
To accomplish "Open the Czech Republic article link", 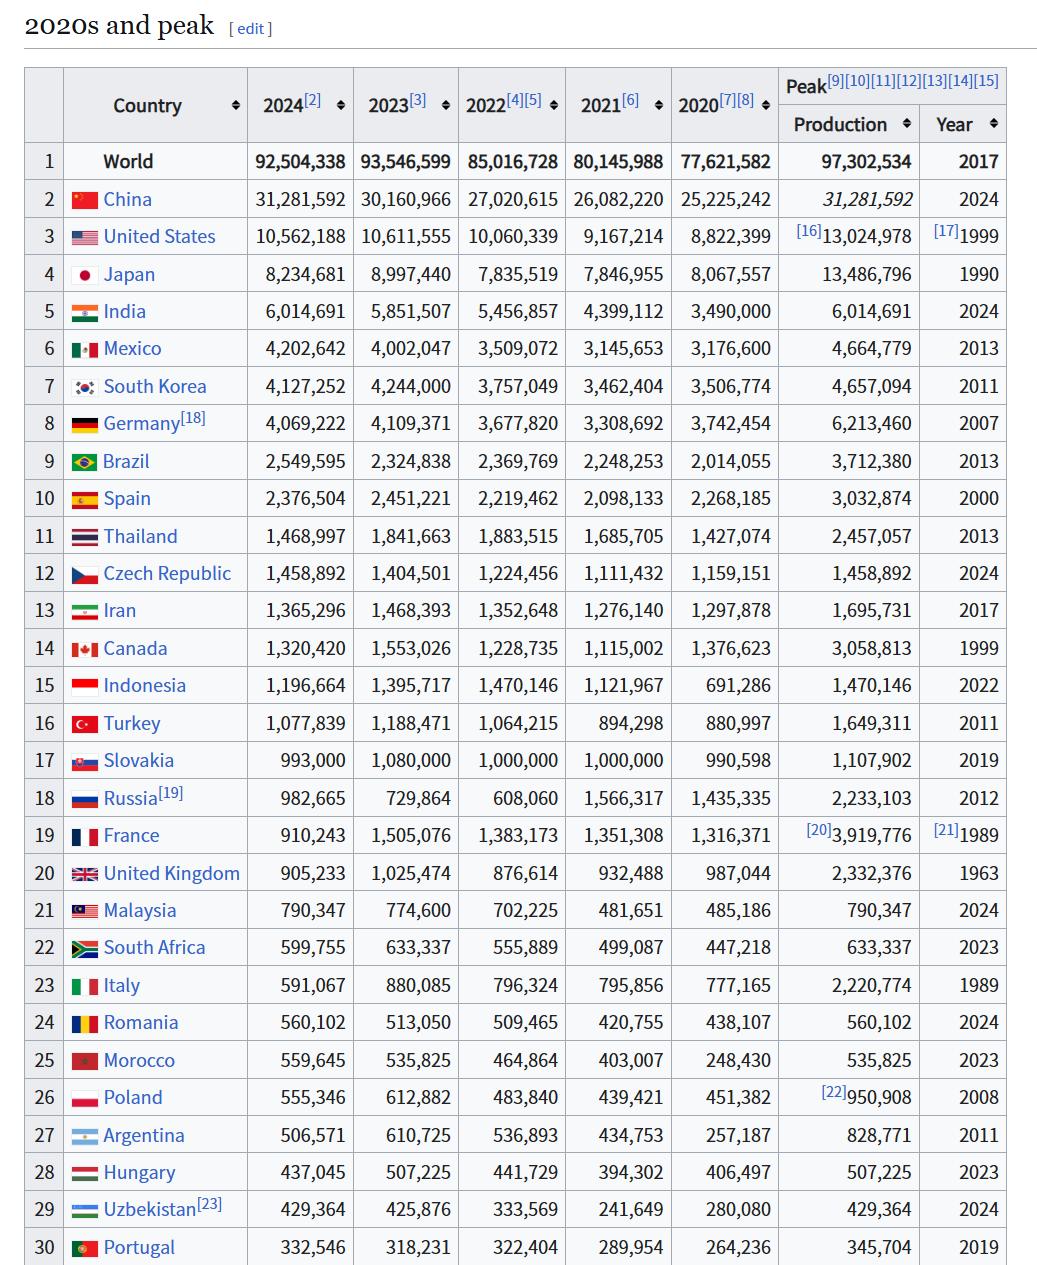I will (167, 574).
